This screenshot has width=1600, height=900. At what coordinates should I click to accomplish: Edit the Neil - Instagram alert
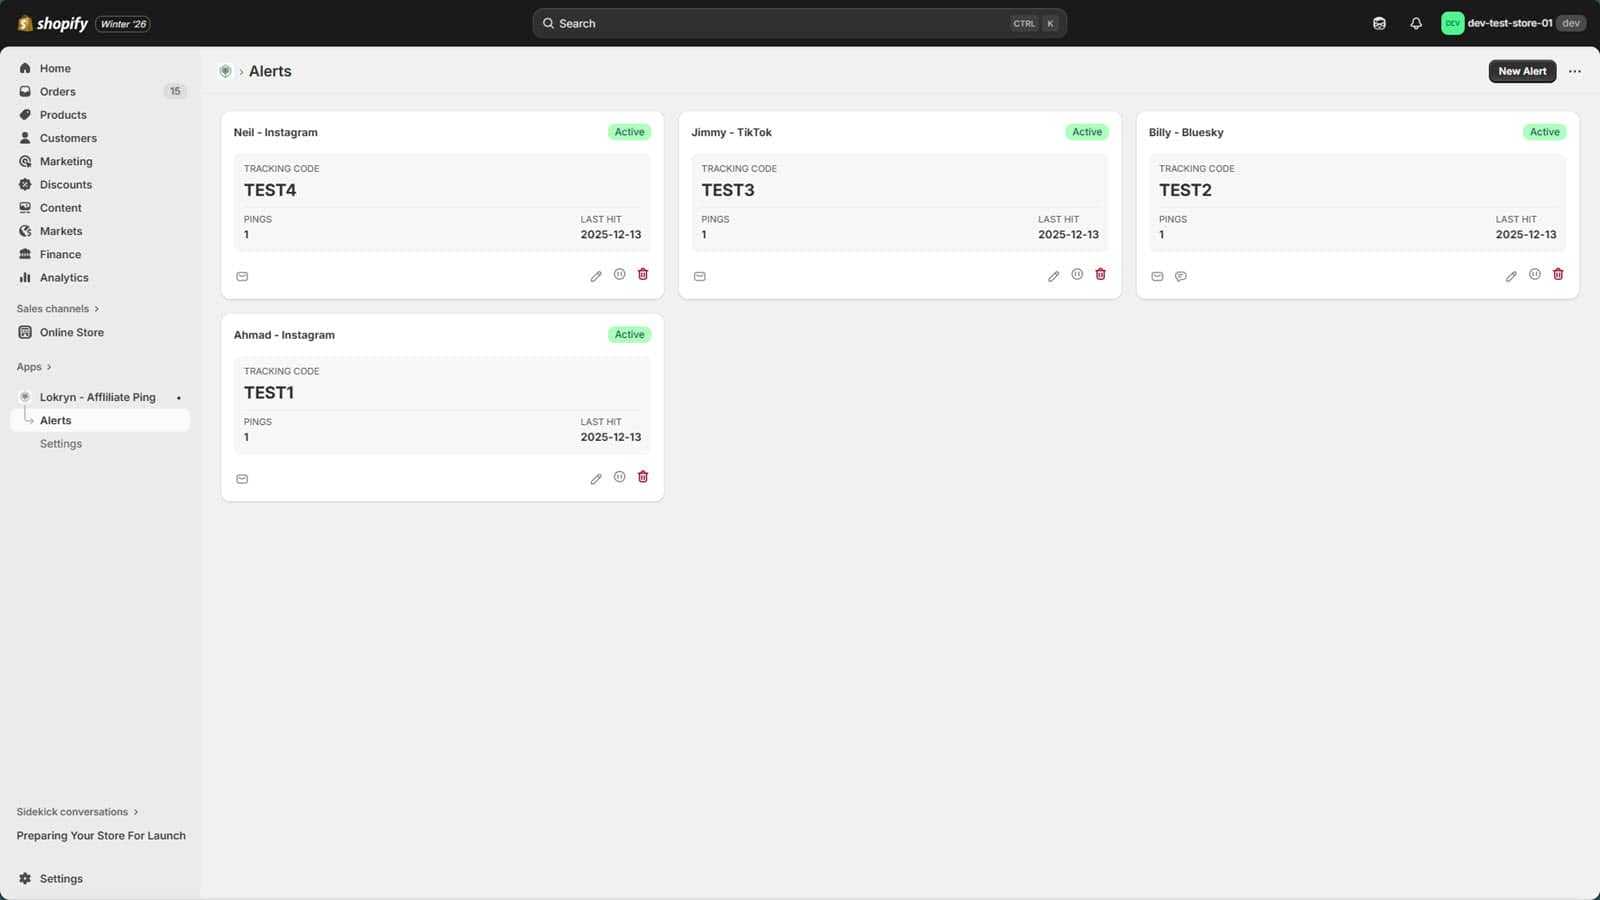coord(596,275)
